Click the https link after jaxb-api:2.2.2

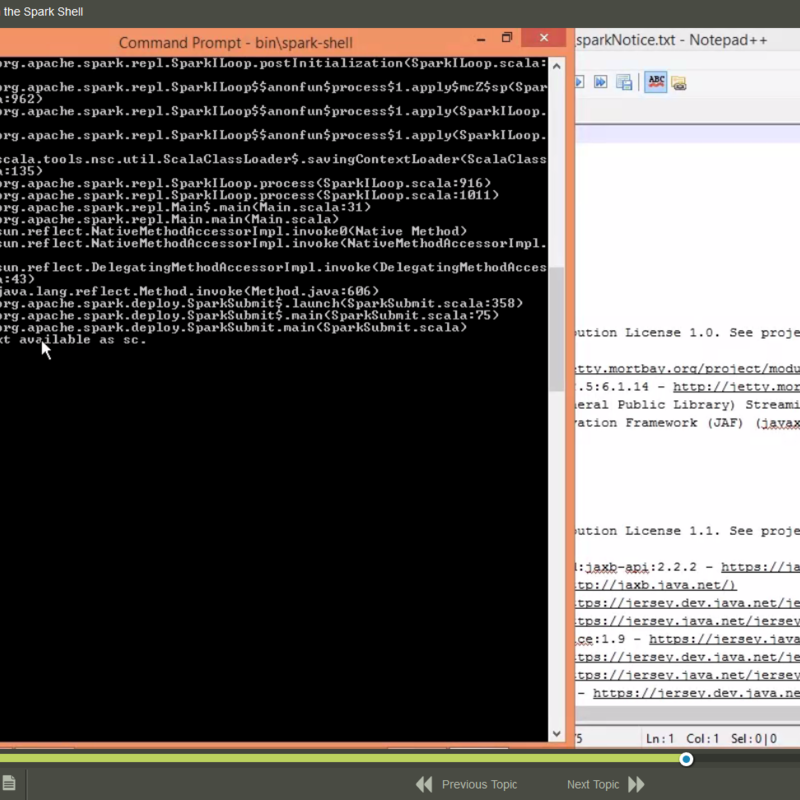[x=760, y=567]
